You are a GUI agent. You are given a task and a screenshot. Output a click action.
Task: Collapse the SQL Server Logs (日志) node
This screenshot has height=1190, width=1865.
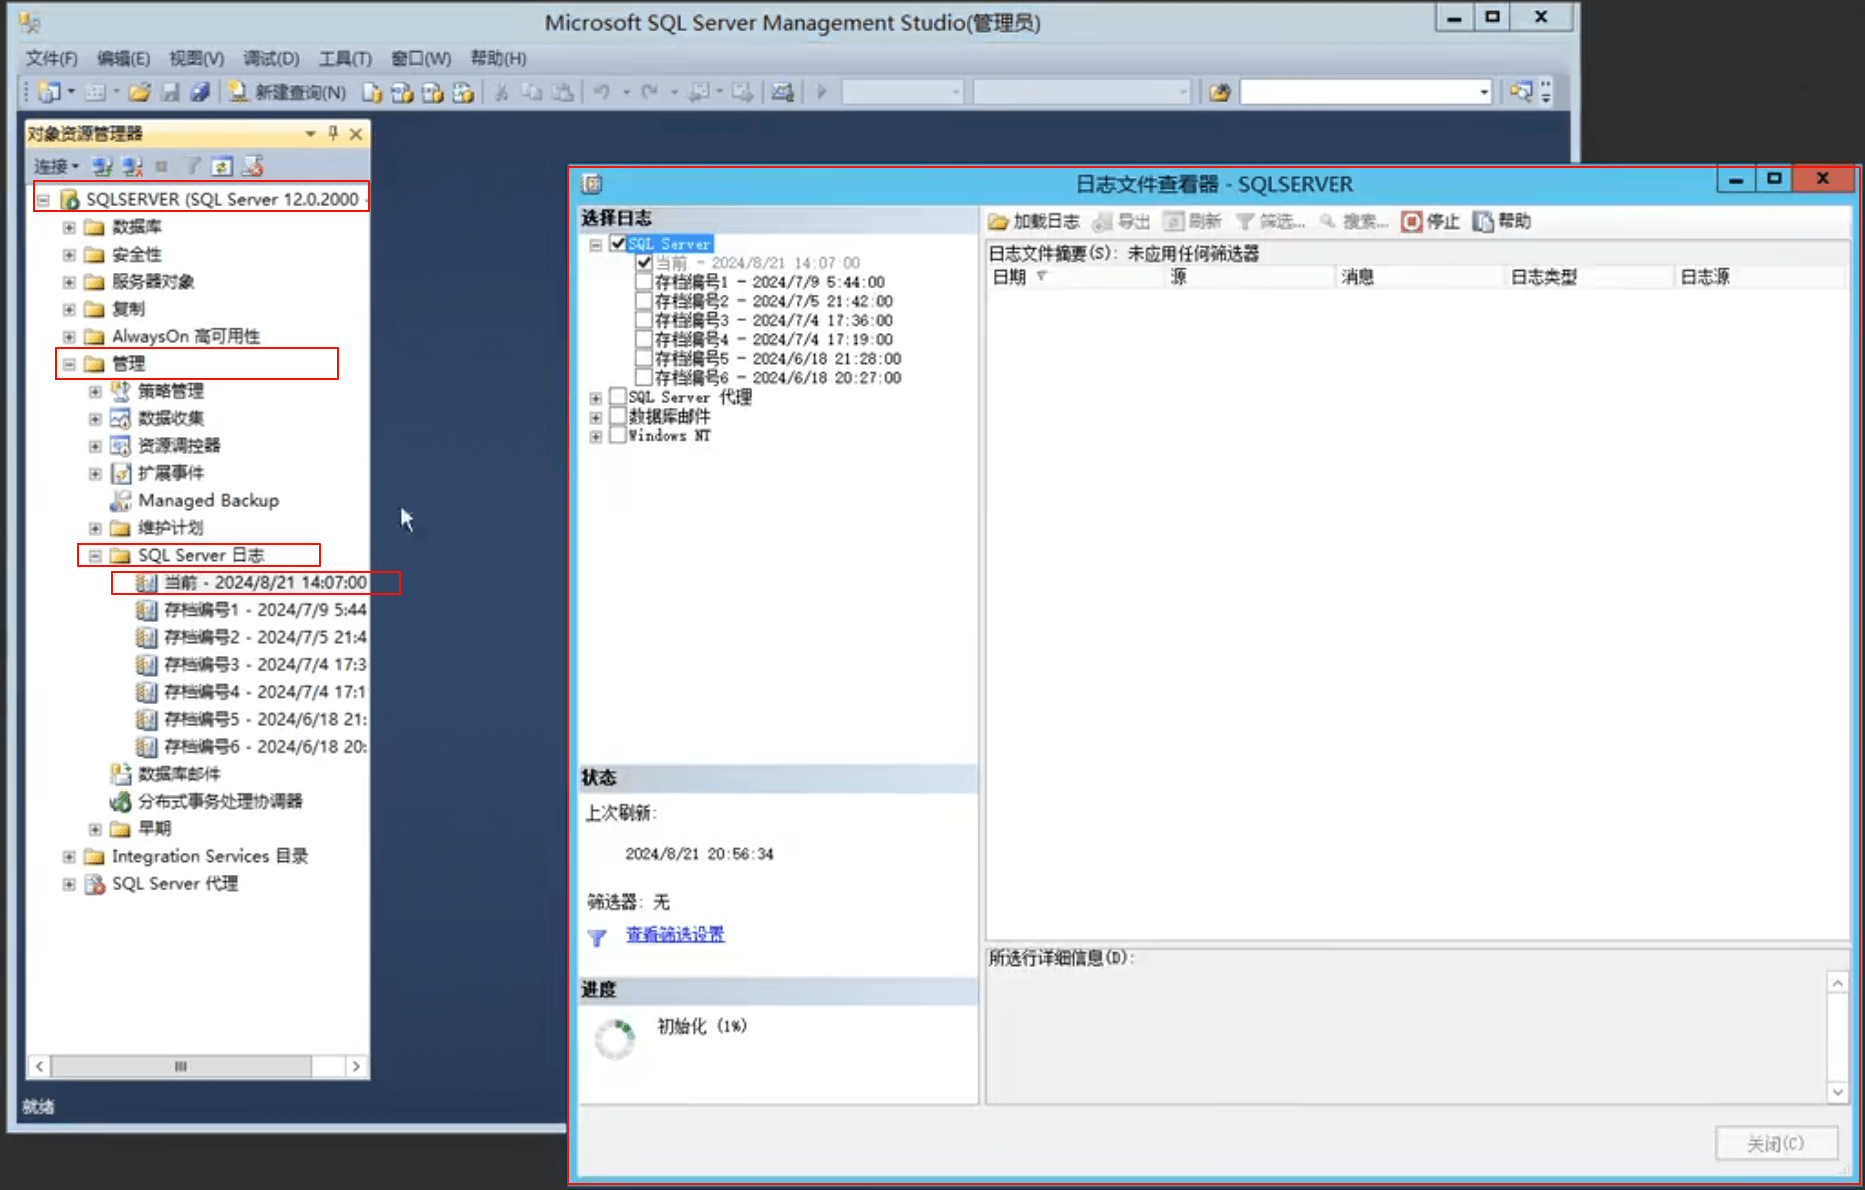coord(95,555)
